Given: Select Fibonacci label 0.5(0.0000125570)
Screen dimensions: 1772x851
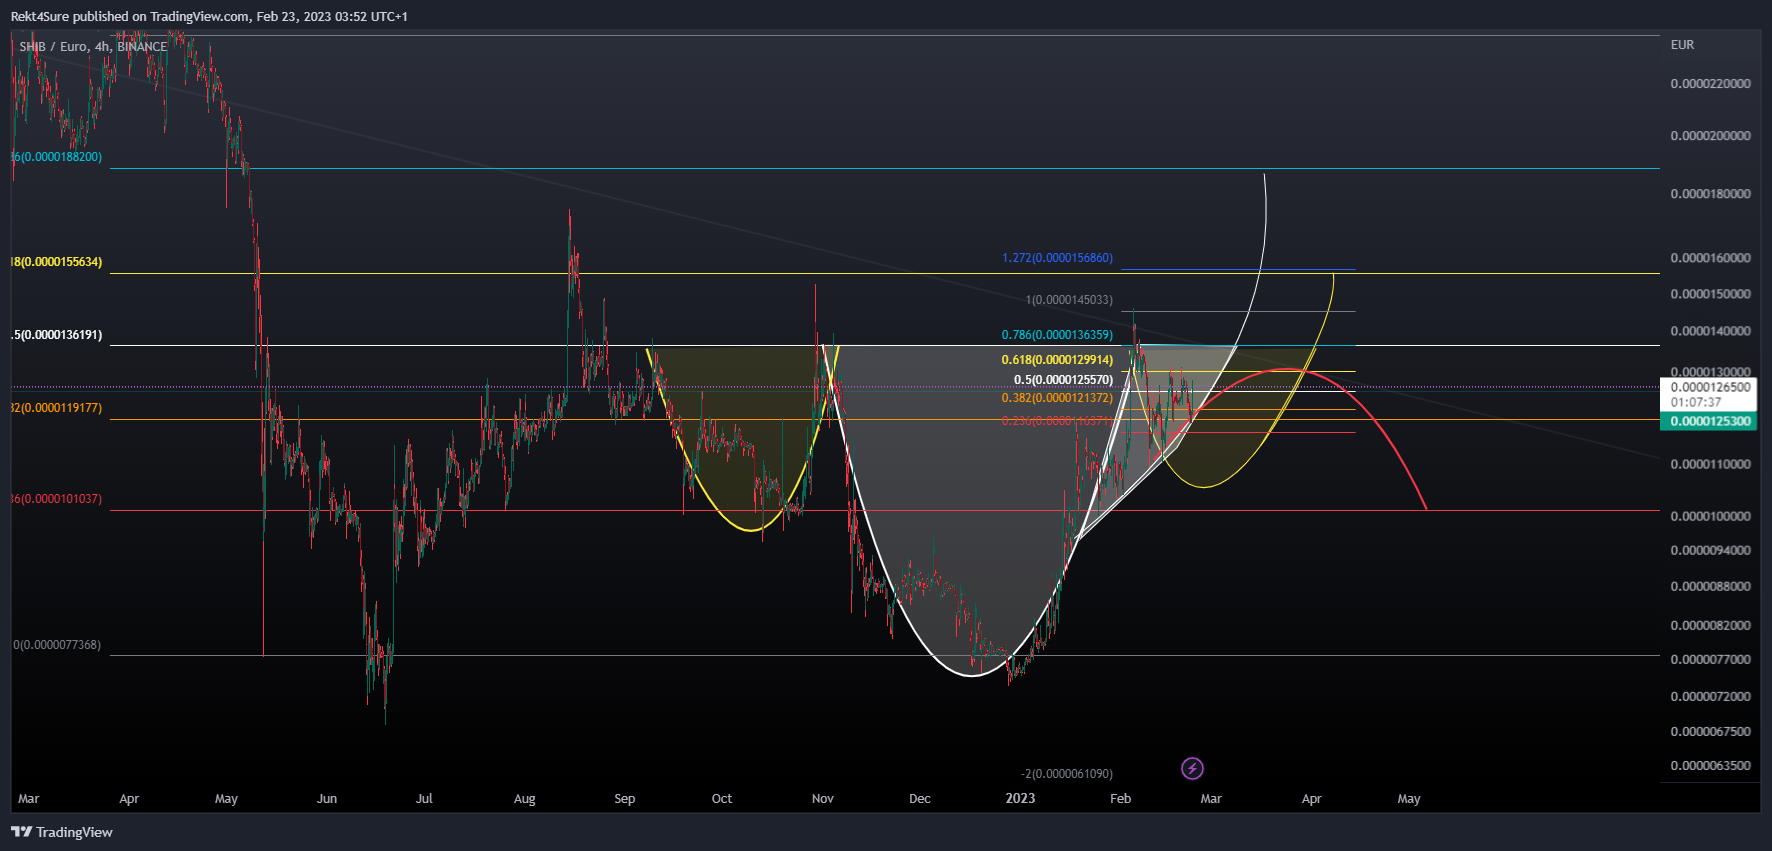Looking at the screenshot, I should point(1063,380).
